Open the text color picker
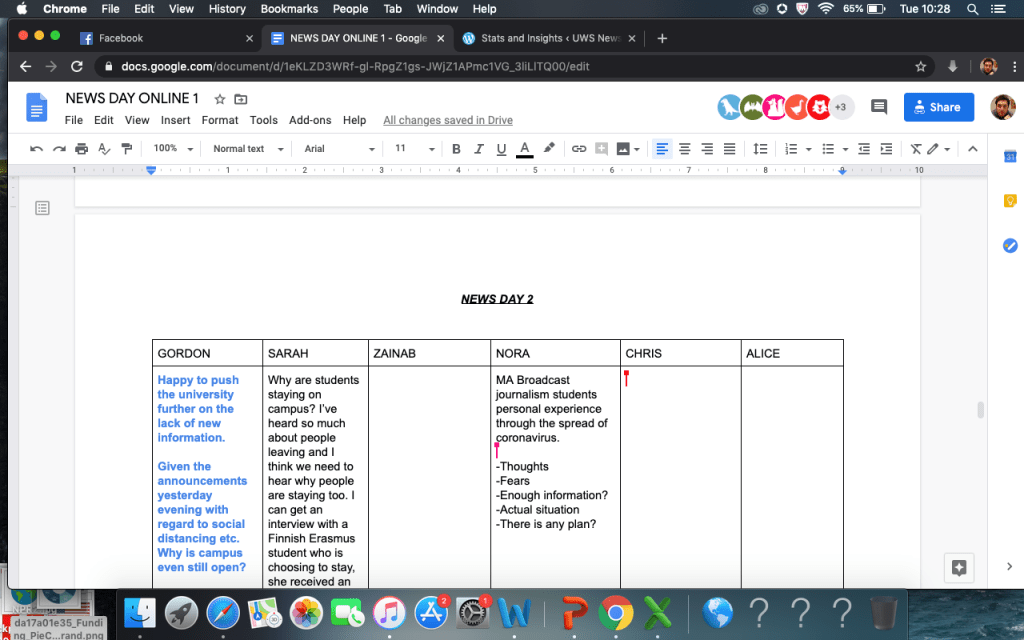This screenshot has width=1024, height=640. click(525, 149)
